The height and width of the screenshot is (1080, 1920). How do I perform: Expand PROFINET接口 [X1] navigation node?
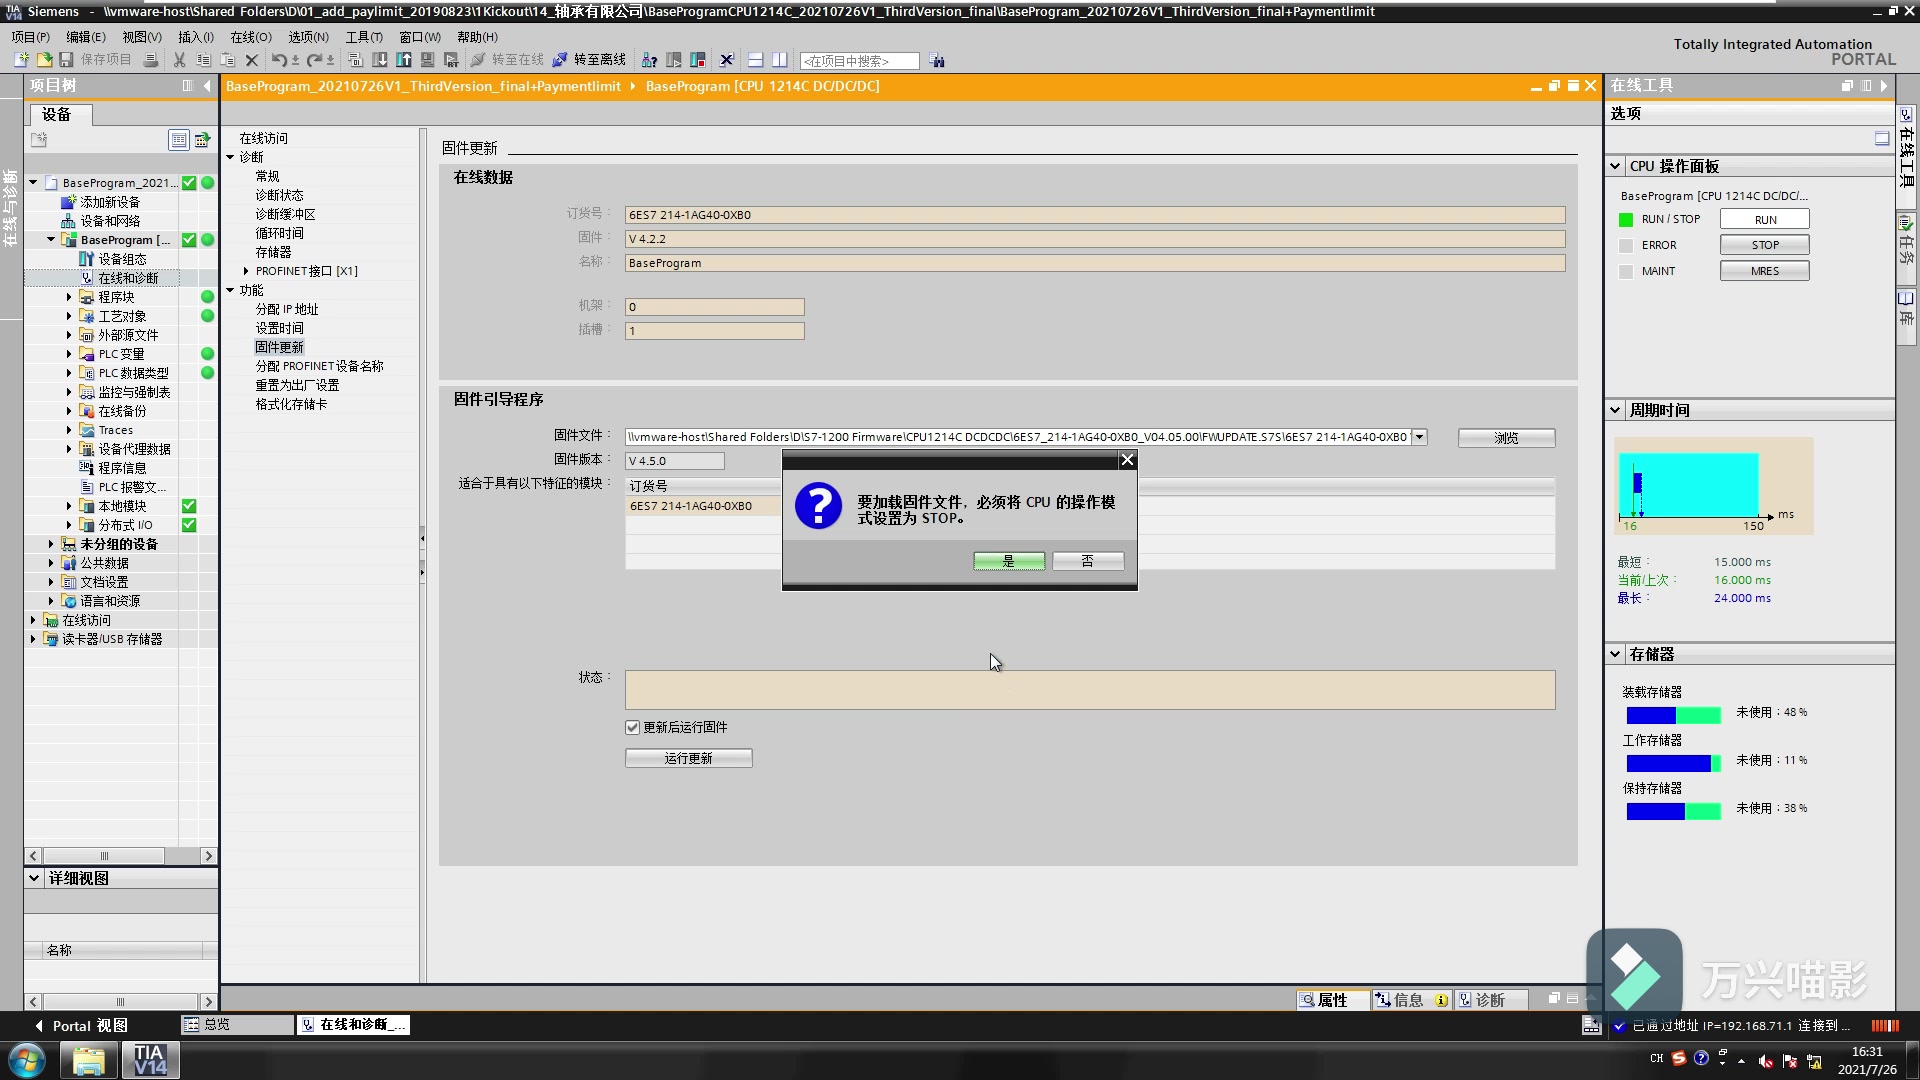[x=246, y=271]
